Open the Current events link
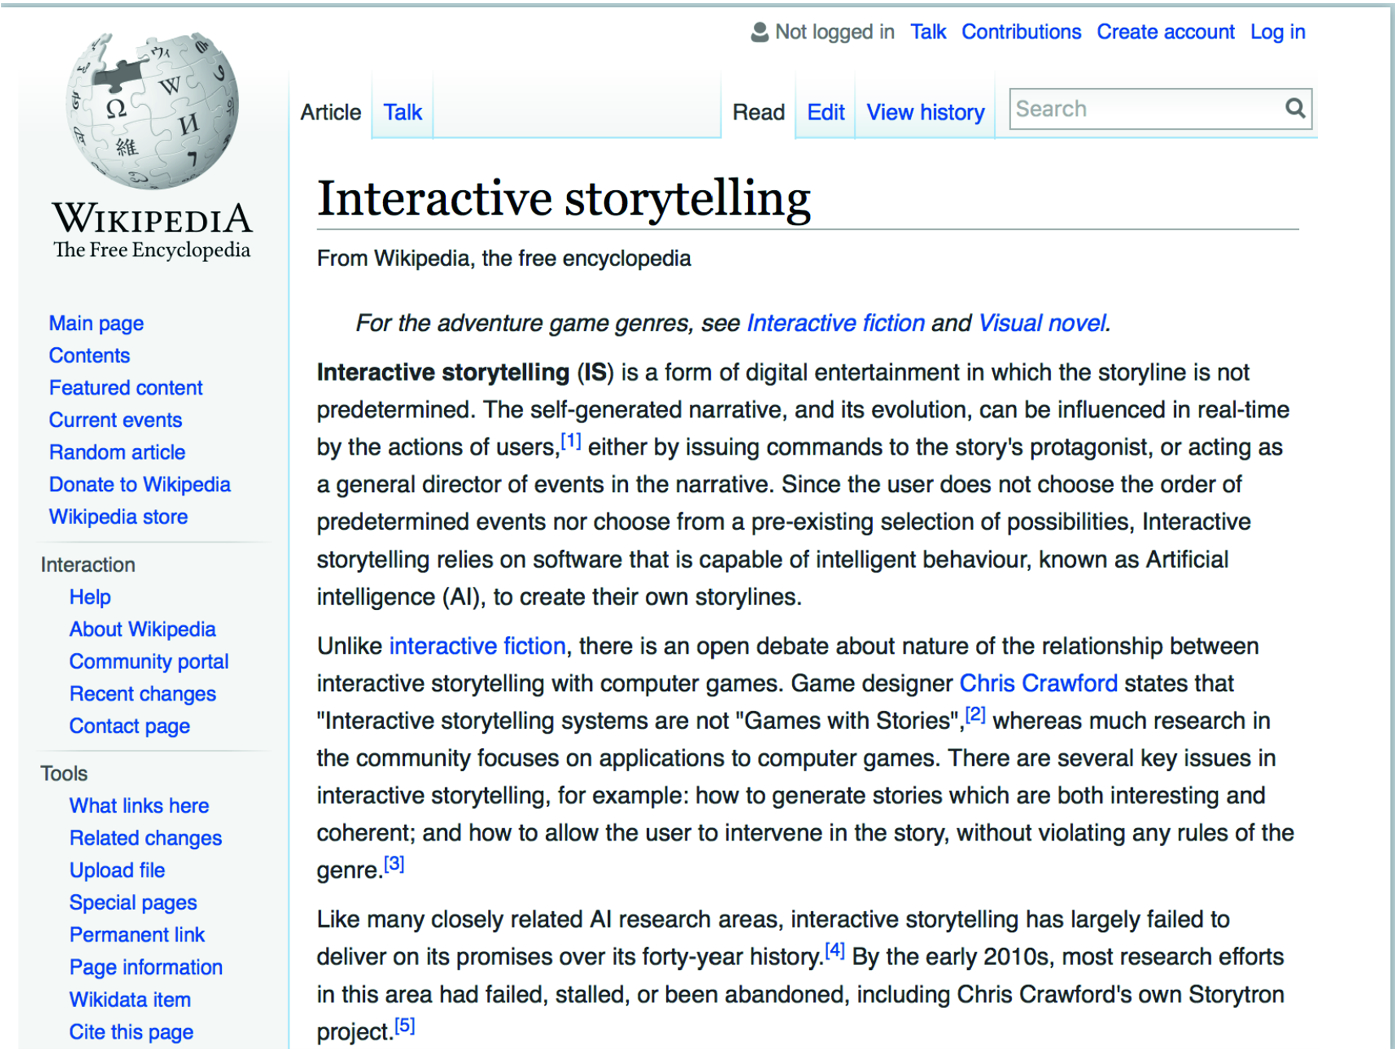This screenshot has height=1050, width=1400. tap(116, 420)
